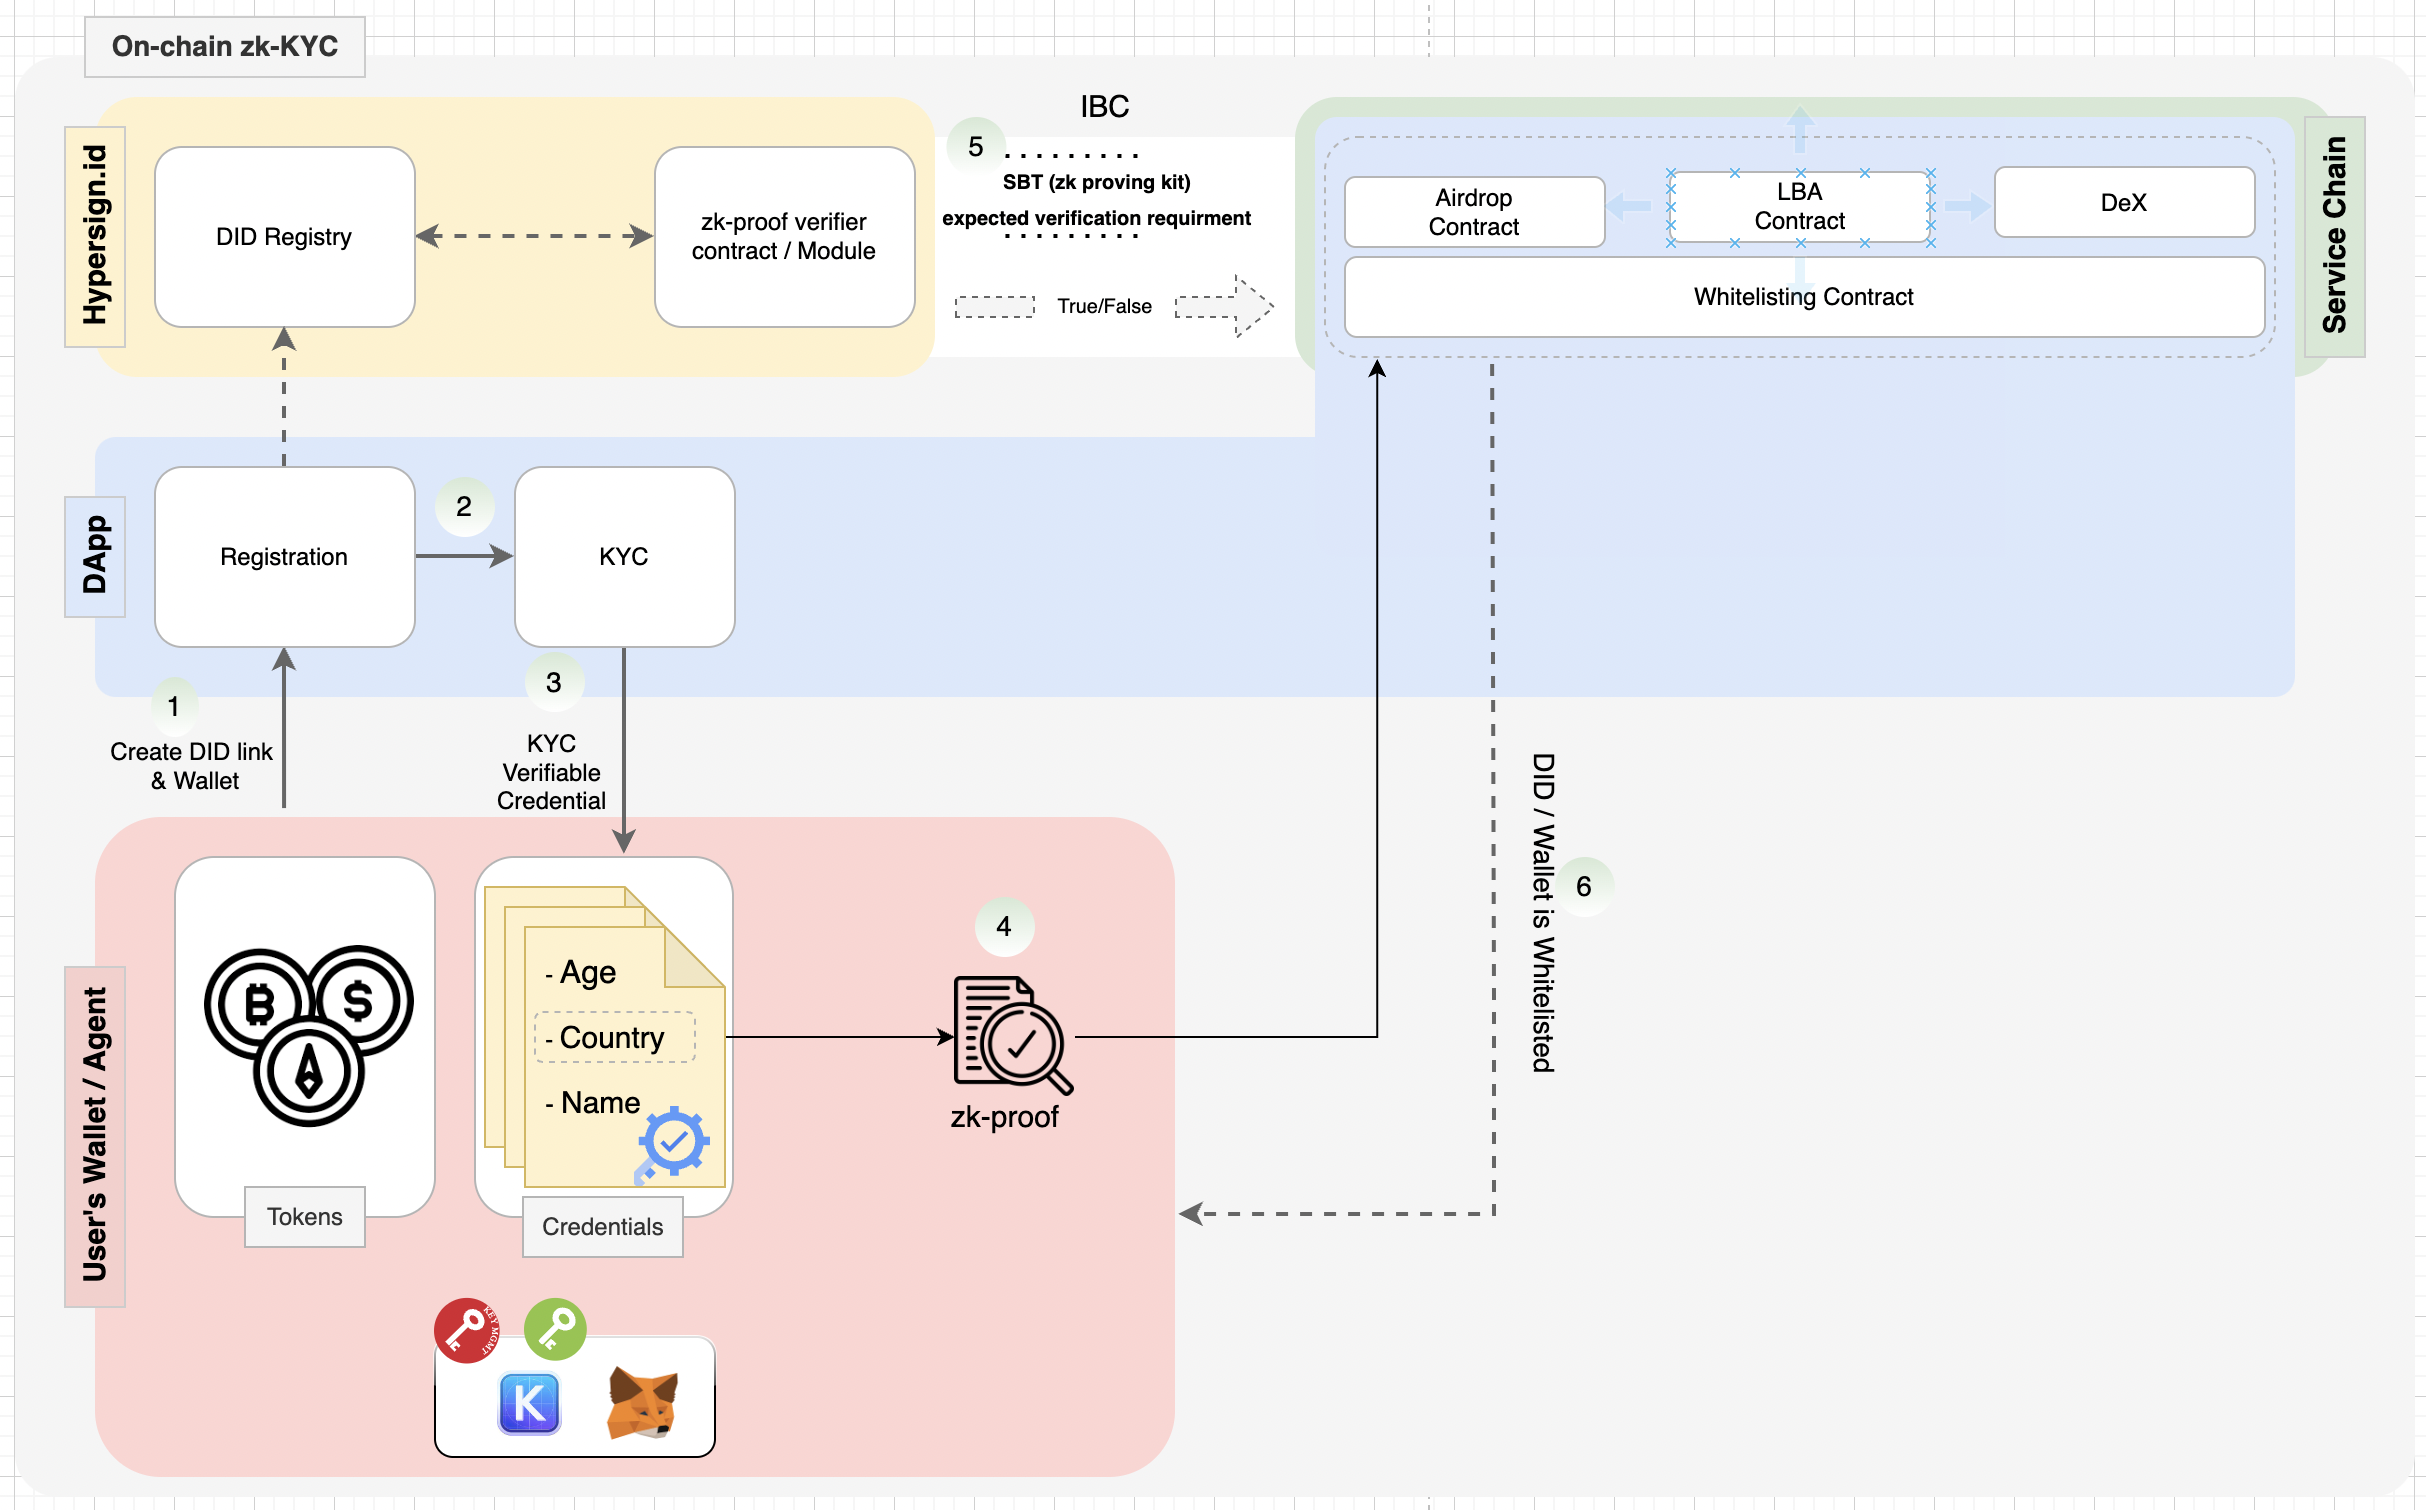Image resolution: width=2426 pixels, height=1510 pixels.
Task: Click the MetaMask fox icon
Action: [642, 1402]
